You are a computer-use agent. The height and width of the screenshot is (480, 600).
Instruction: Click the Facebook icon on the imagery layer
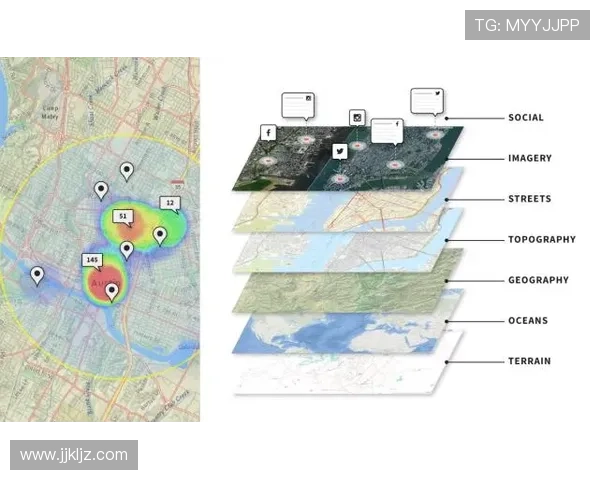click(x=268, y=132)
